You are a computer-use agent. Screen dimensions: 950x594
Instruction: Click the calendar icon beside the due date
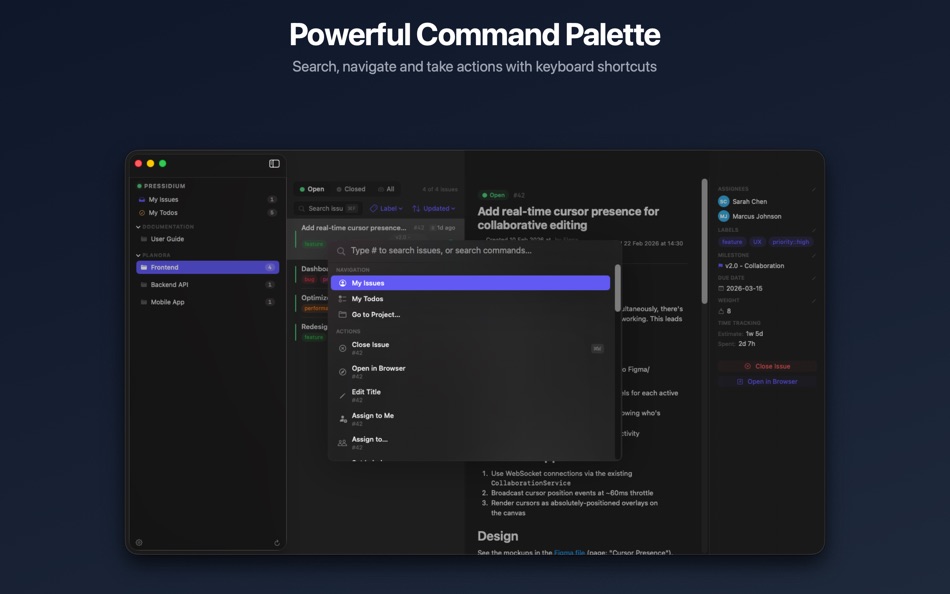(721, 288)
